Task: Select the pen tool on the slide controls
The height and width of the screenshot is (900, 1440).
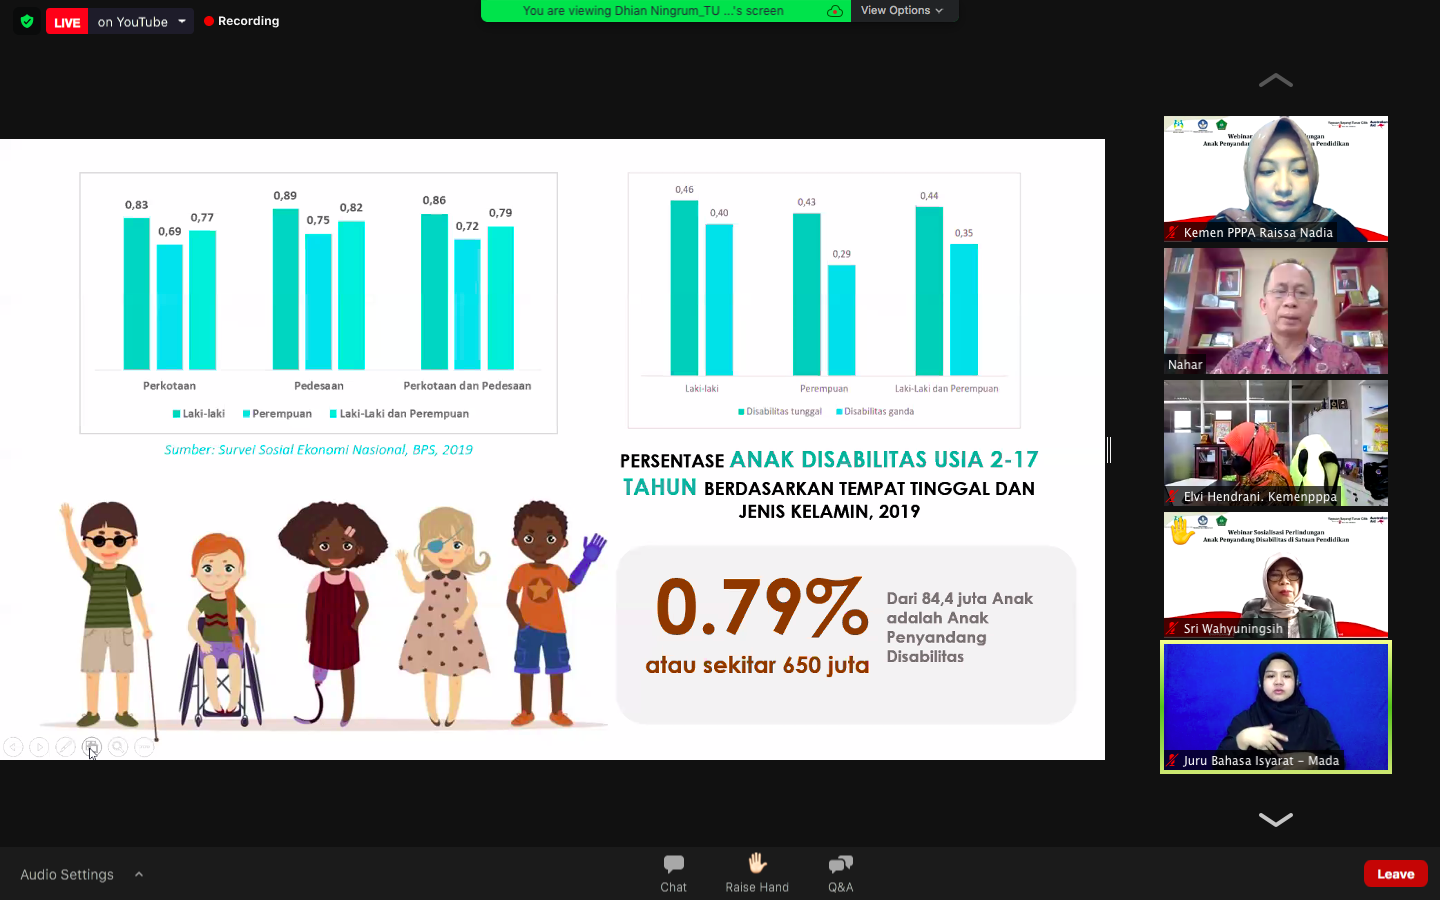Action: pos(65,747)
